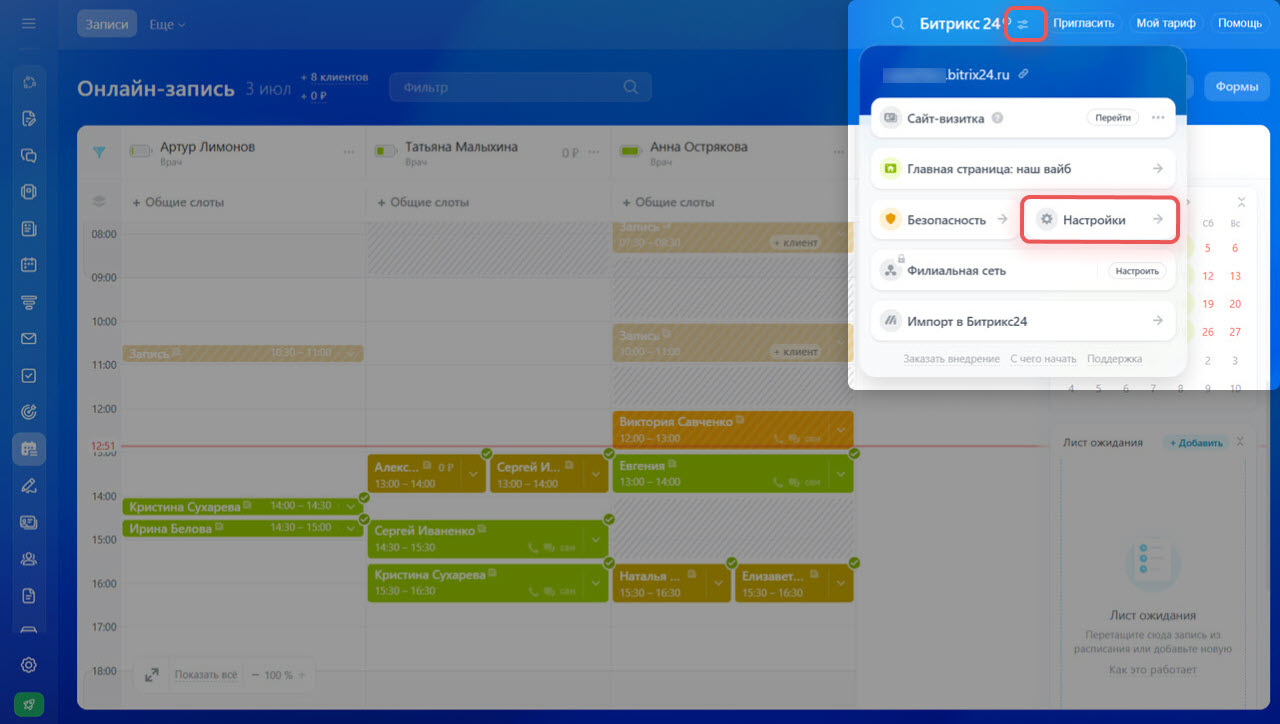The height and width of the screenshot is (724, 1280).
Task: Click the mail icon in left sidebar
Action: point(29,339)
